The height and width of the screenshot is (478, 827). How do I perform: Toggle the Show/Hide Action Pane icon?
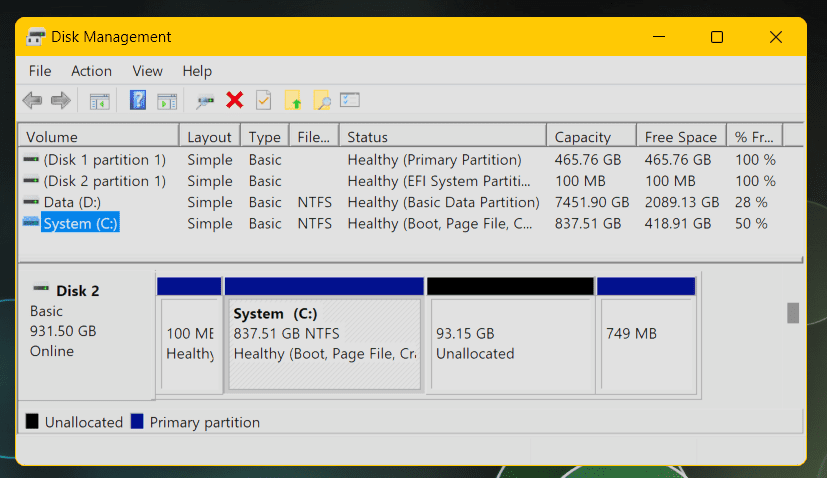point(167,101)
